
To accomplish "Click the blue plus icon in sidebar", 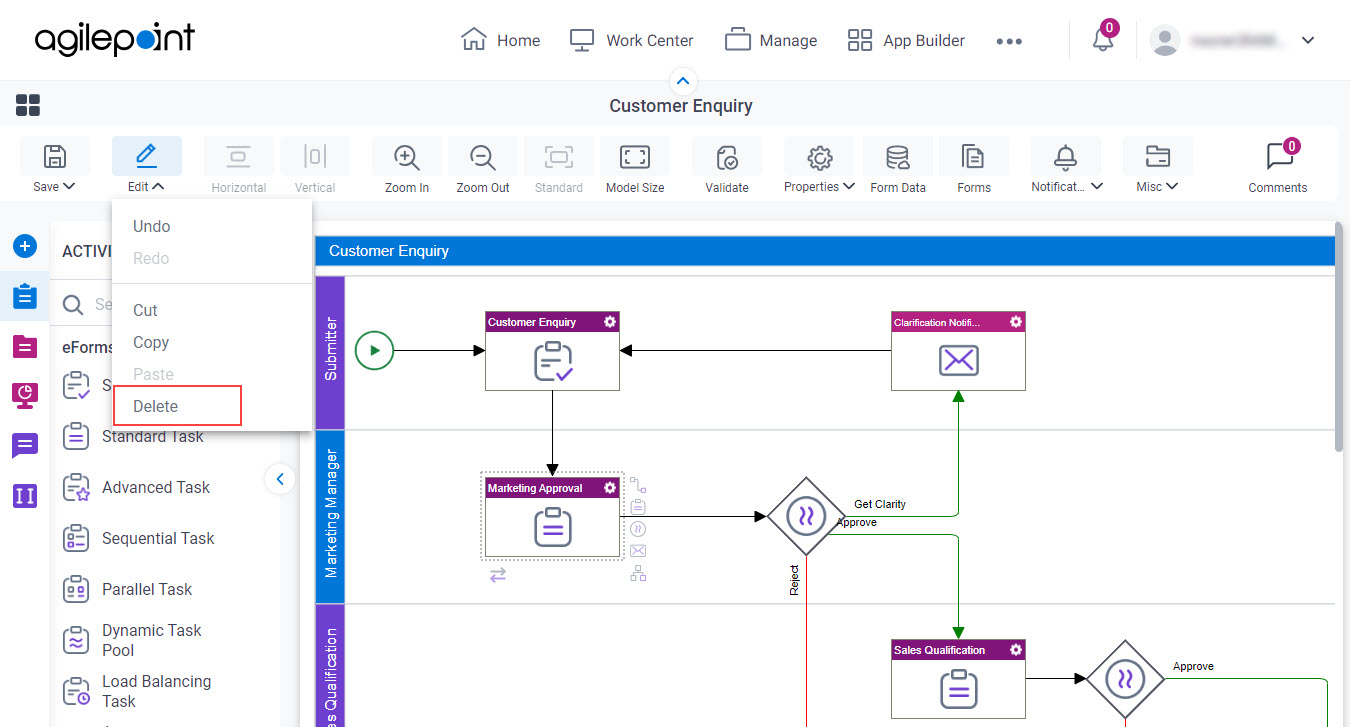I will pos(25,246).
